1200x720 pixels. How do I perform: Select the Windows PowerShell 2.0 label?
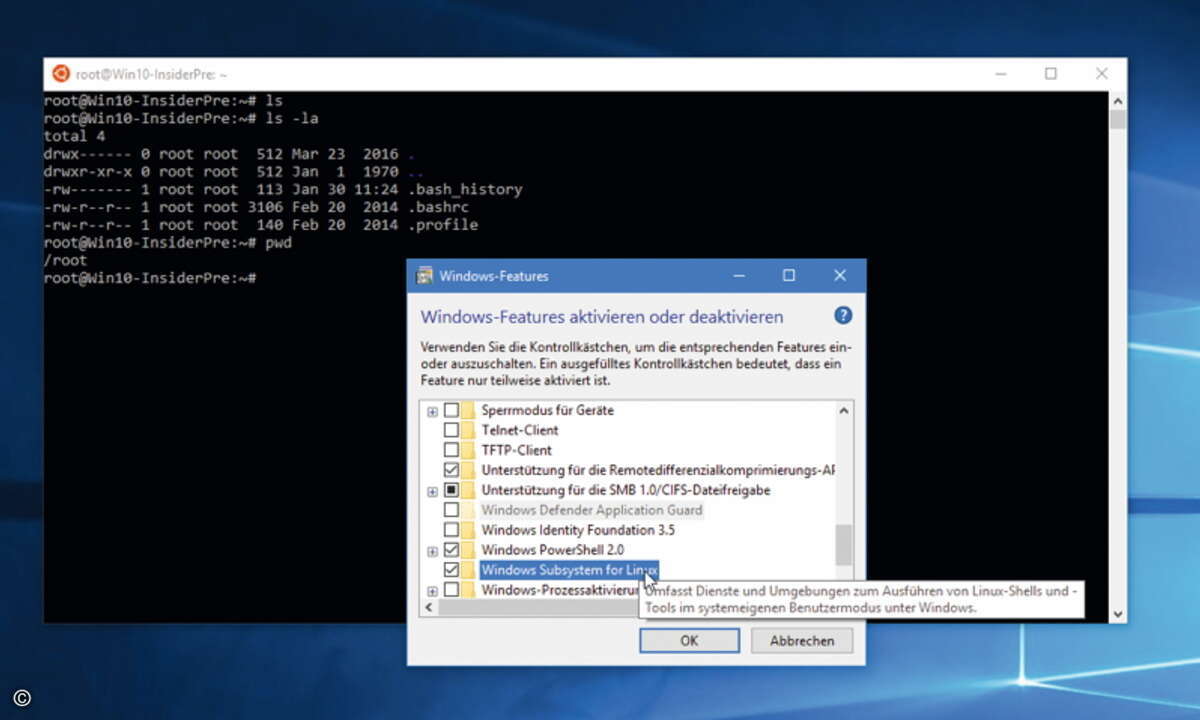pos(553,550)
